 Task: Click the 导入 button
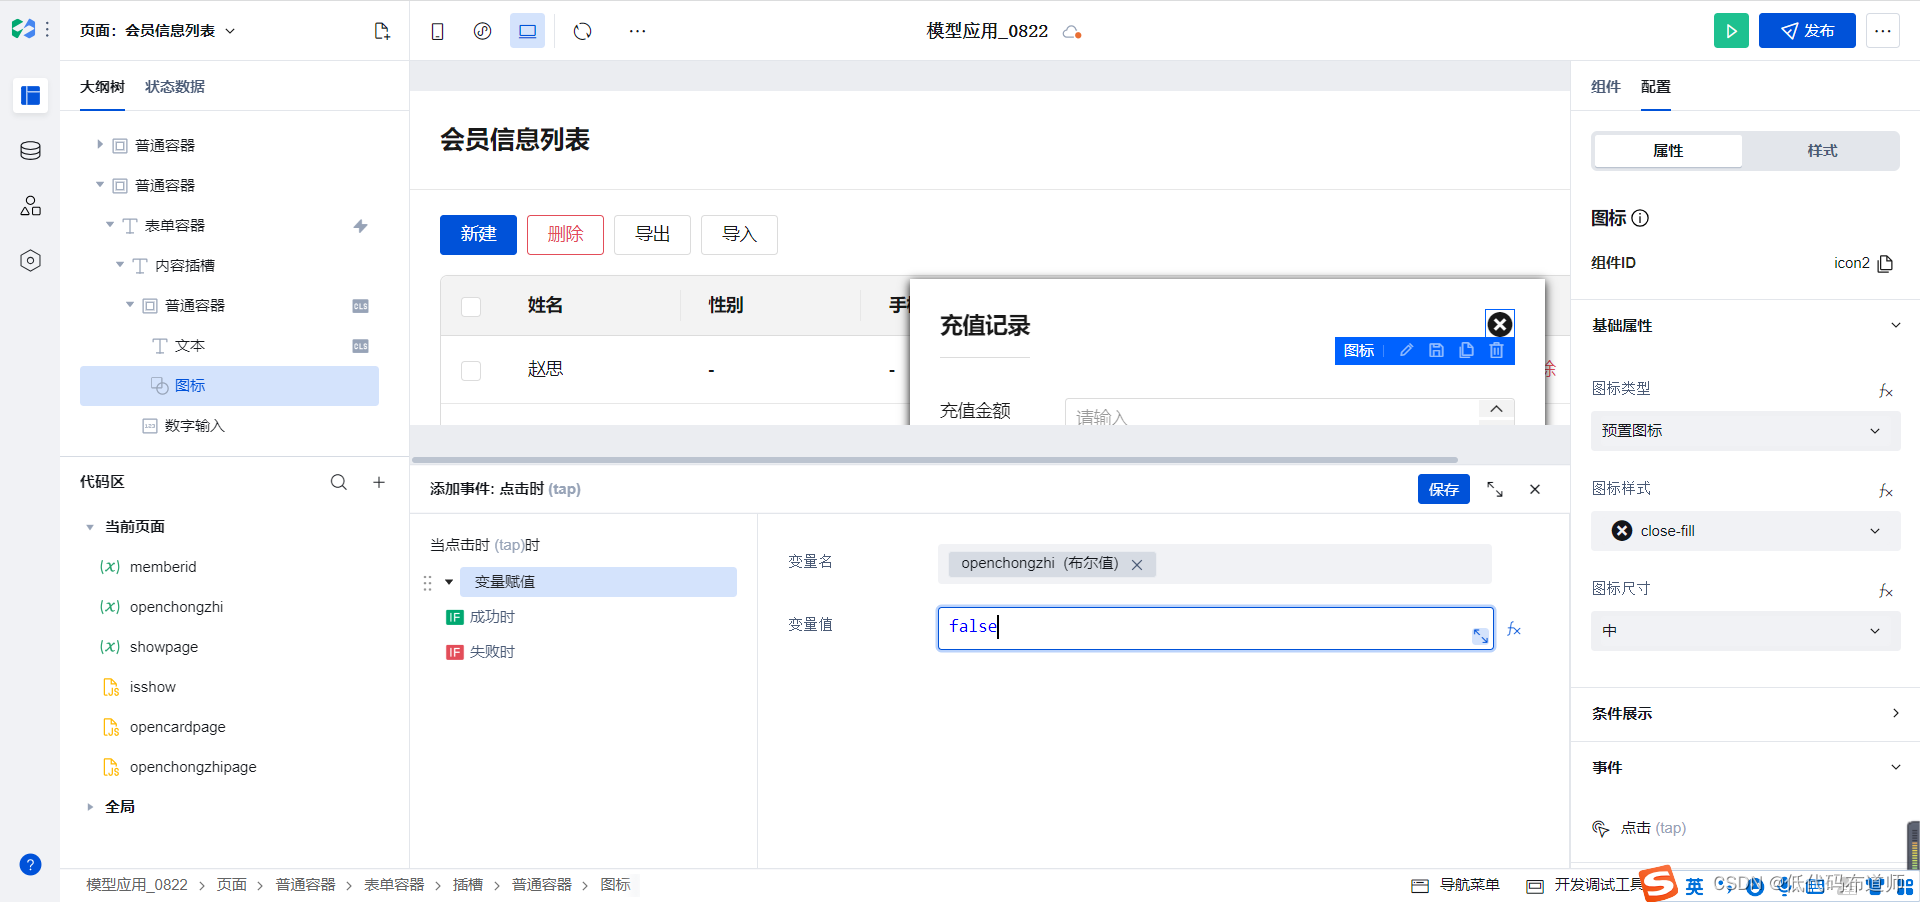coord(739,235)
